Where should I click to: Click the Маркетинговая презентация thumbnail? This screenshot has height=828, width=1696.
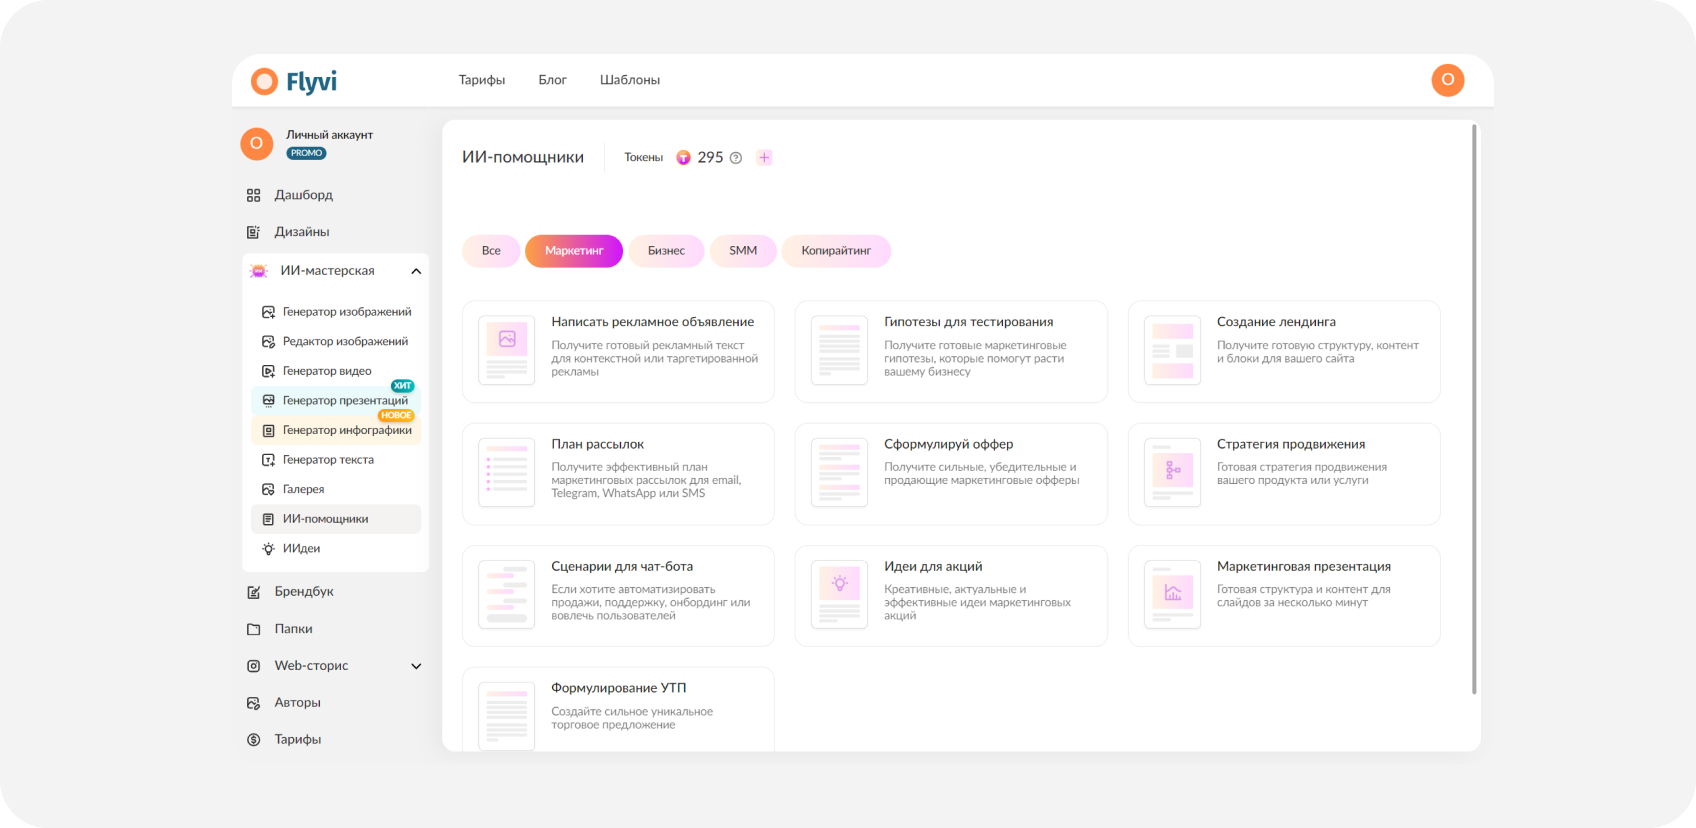(x=1173, y=595)
